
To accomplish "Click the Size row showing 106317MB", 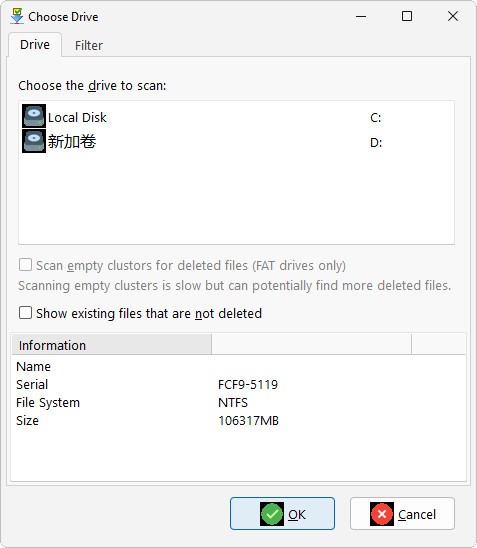I will [238, 420].
